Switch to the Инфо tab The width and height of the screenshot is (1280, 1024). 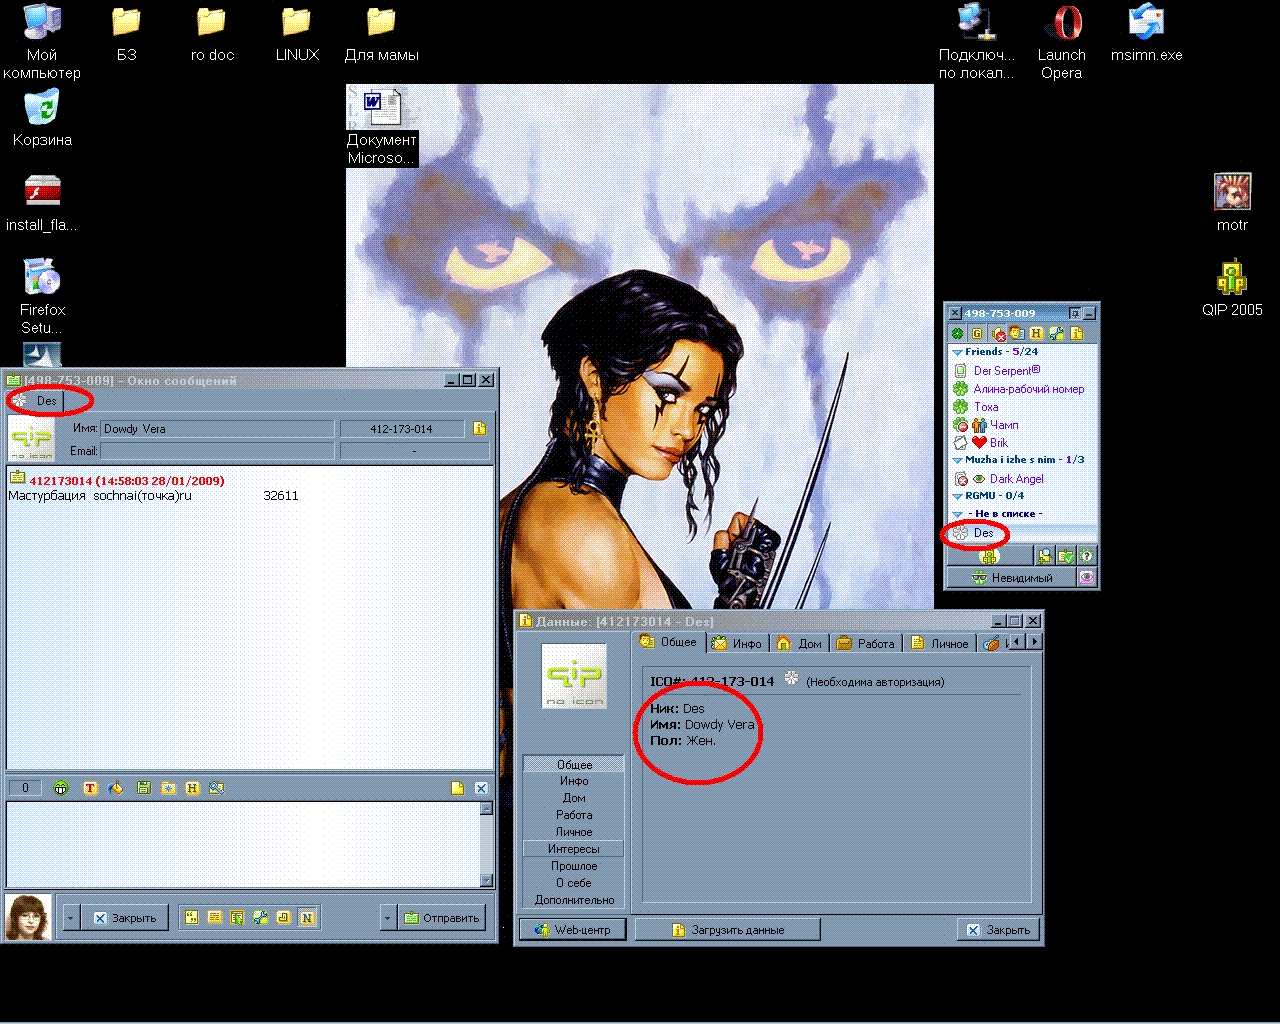coord(736,643)
